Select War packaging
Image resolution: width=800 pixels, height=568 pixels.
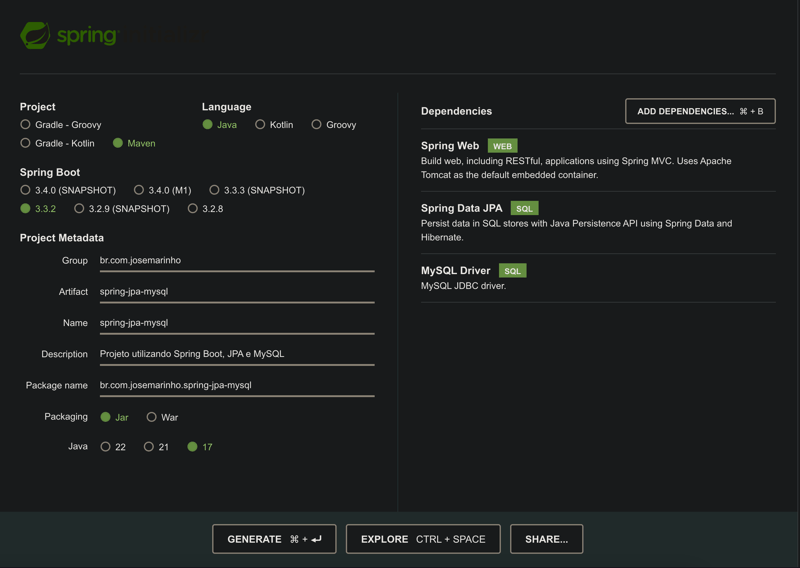coord(162,417)
